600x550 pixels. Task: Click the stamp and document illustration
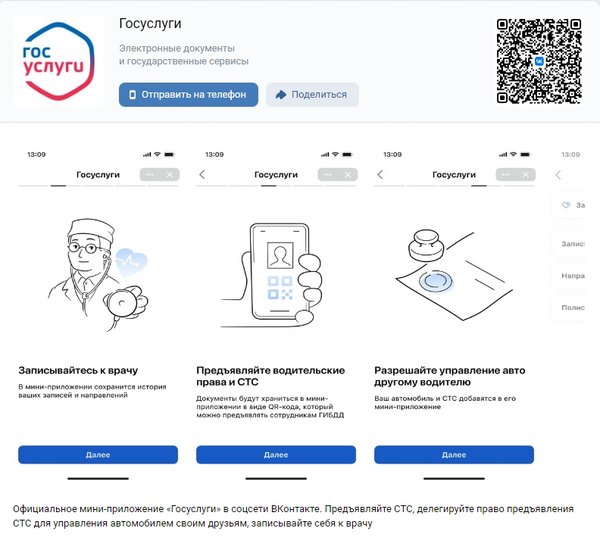point(454,275)
